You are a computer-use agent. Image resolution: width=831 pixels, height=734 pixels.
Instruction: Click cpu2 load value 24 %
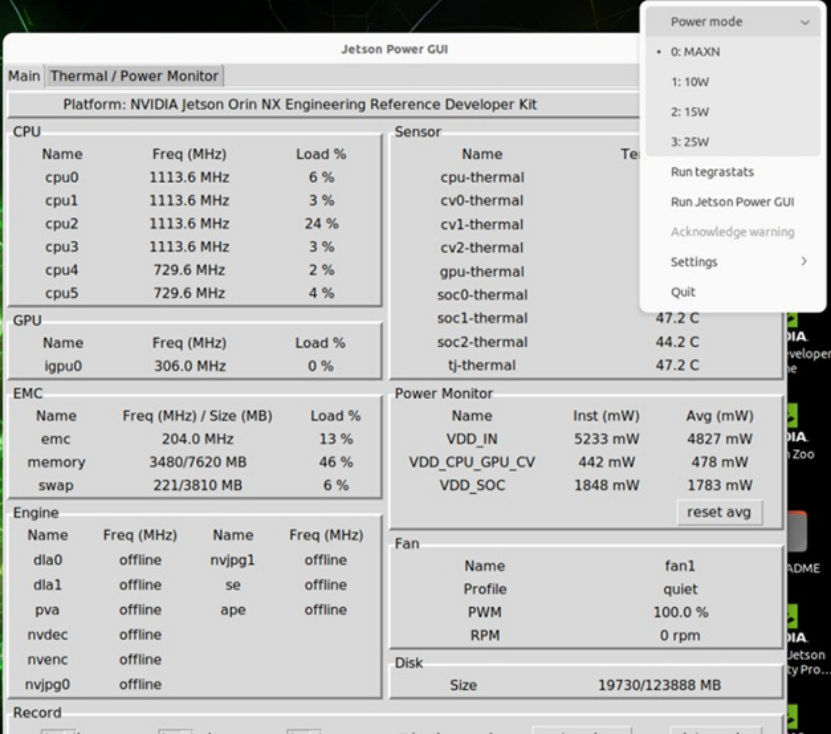[321, 224]
